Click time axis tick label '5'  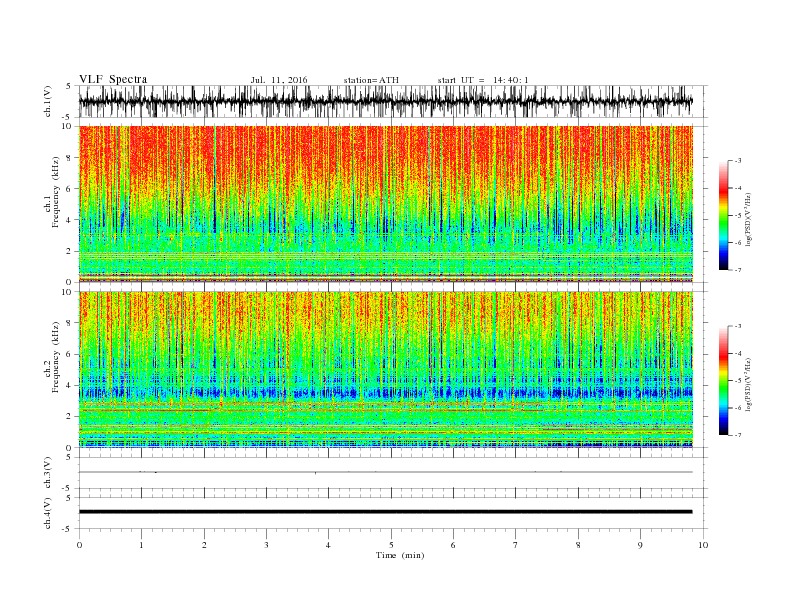tap(391, 545)
